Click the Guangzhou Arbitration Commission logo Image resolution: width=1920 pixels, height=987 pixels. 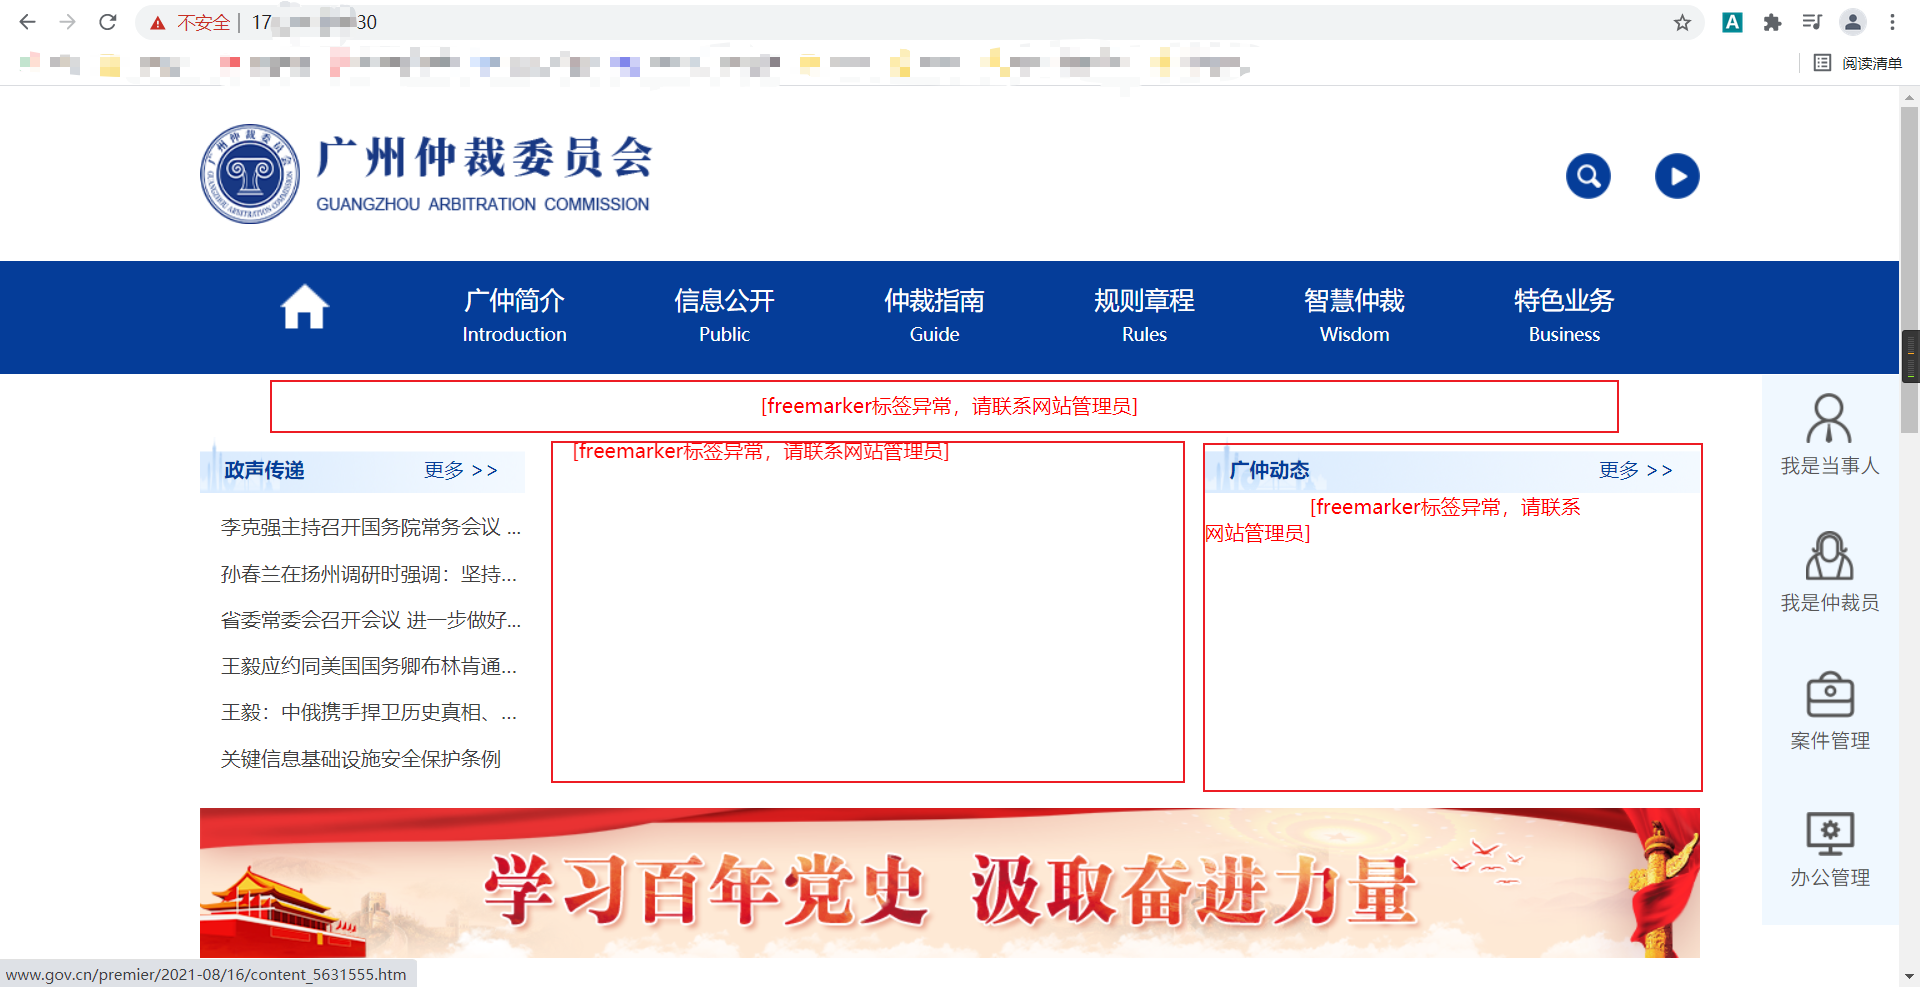click(426, 174)
